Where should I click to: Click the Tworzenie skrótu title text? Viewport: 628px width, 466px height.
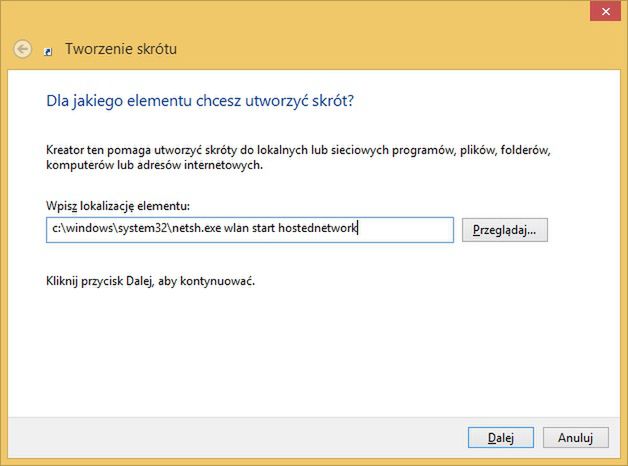coord(121,49)
